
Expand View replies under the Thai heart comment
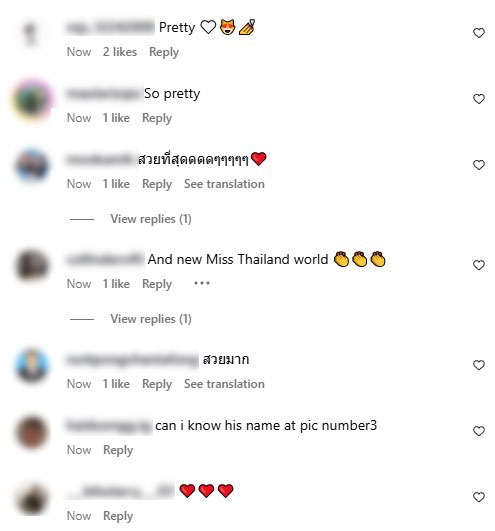pos(151,219)
